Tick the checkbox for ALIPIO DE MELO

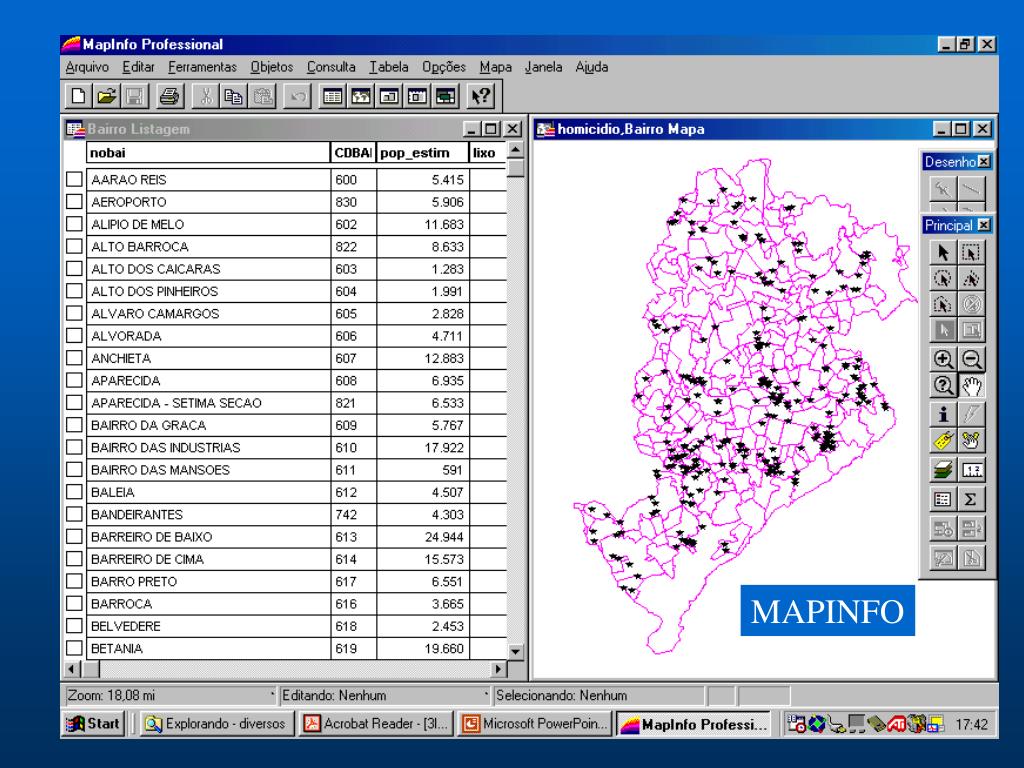tap(74, 224)
